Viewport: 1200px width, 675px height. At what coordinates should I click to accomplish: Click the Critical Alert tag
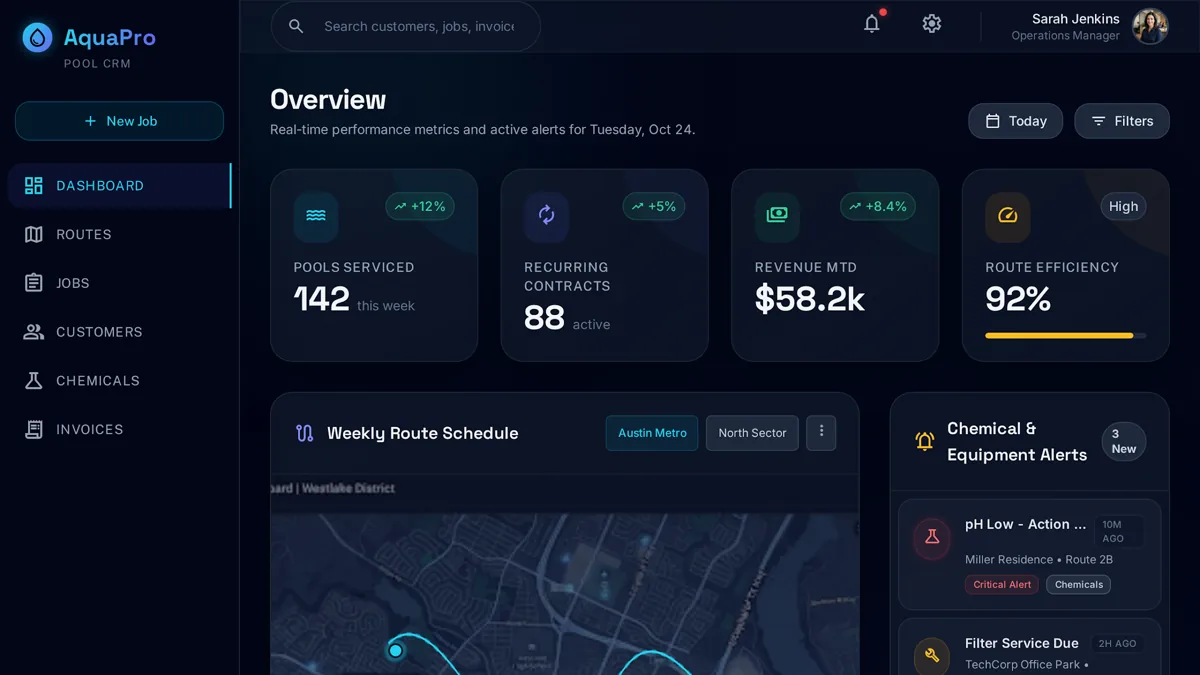point(1002,585)
